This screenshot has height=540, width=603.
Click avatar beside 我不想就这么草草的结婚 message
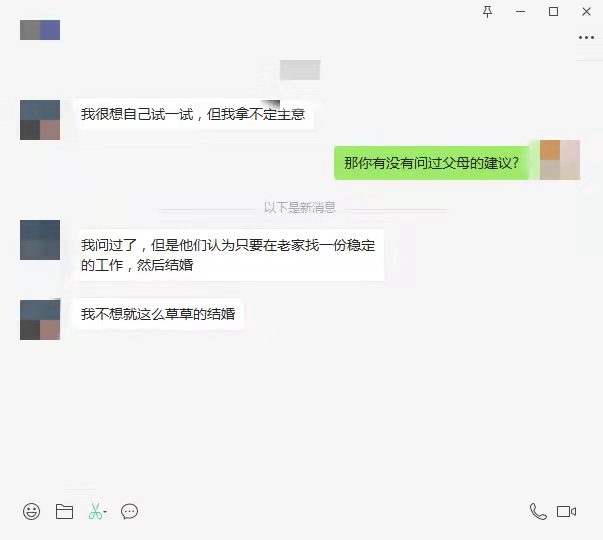click(x=40, y=320)
